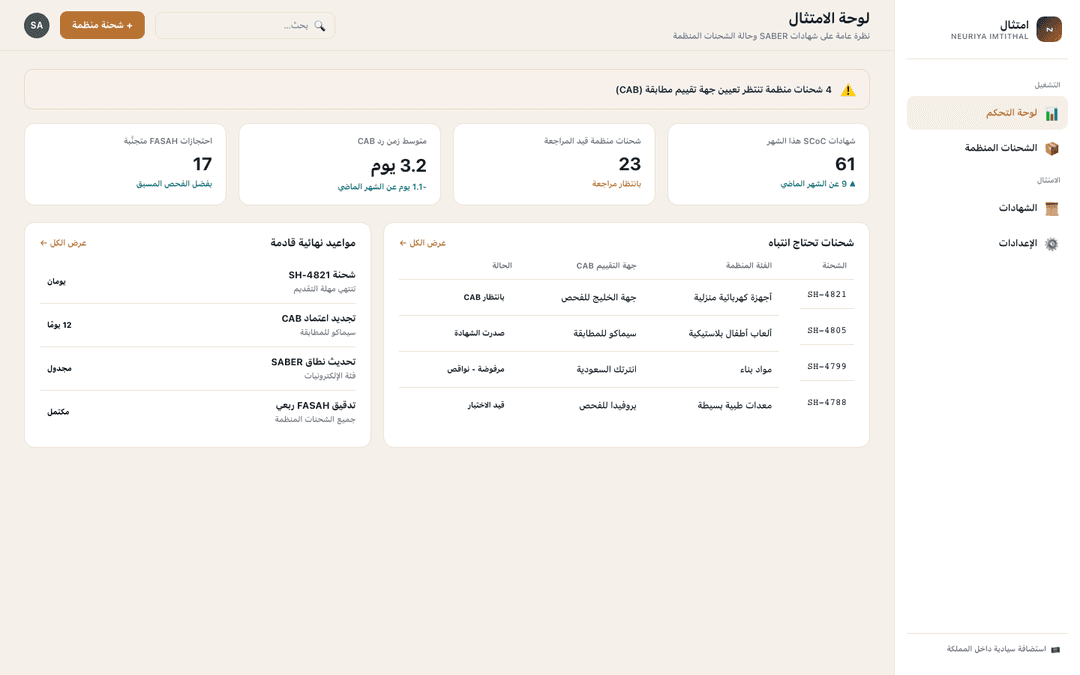Click صدرت الشهادة status cell
Viewport: 1080px width, 675px height.
coord(479,333)
